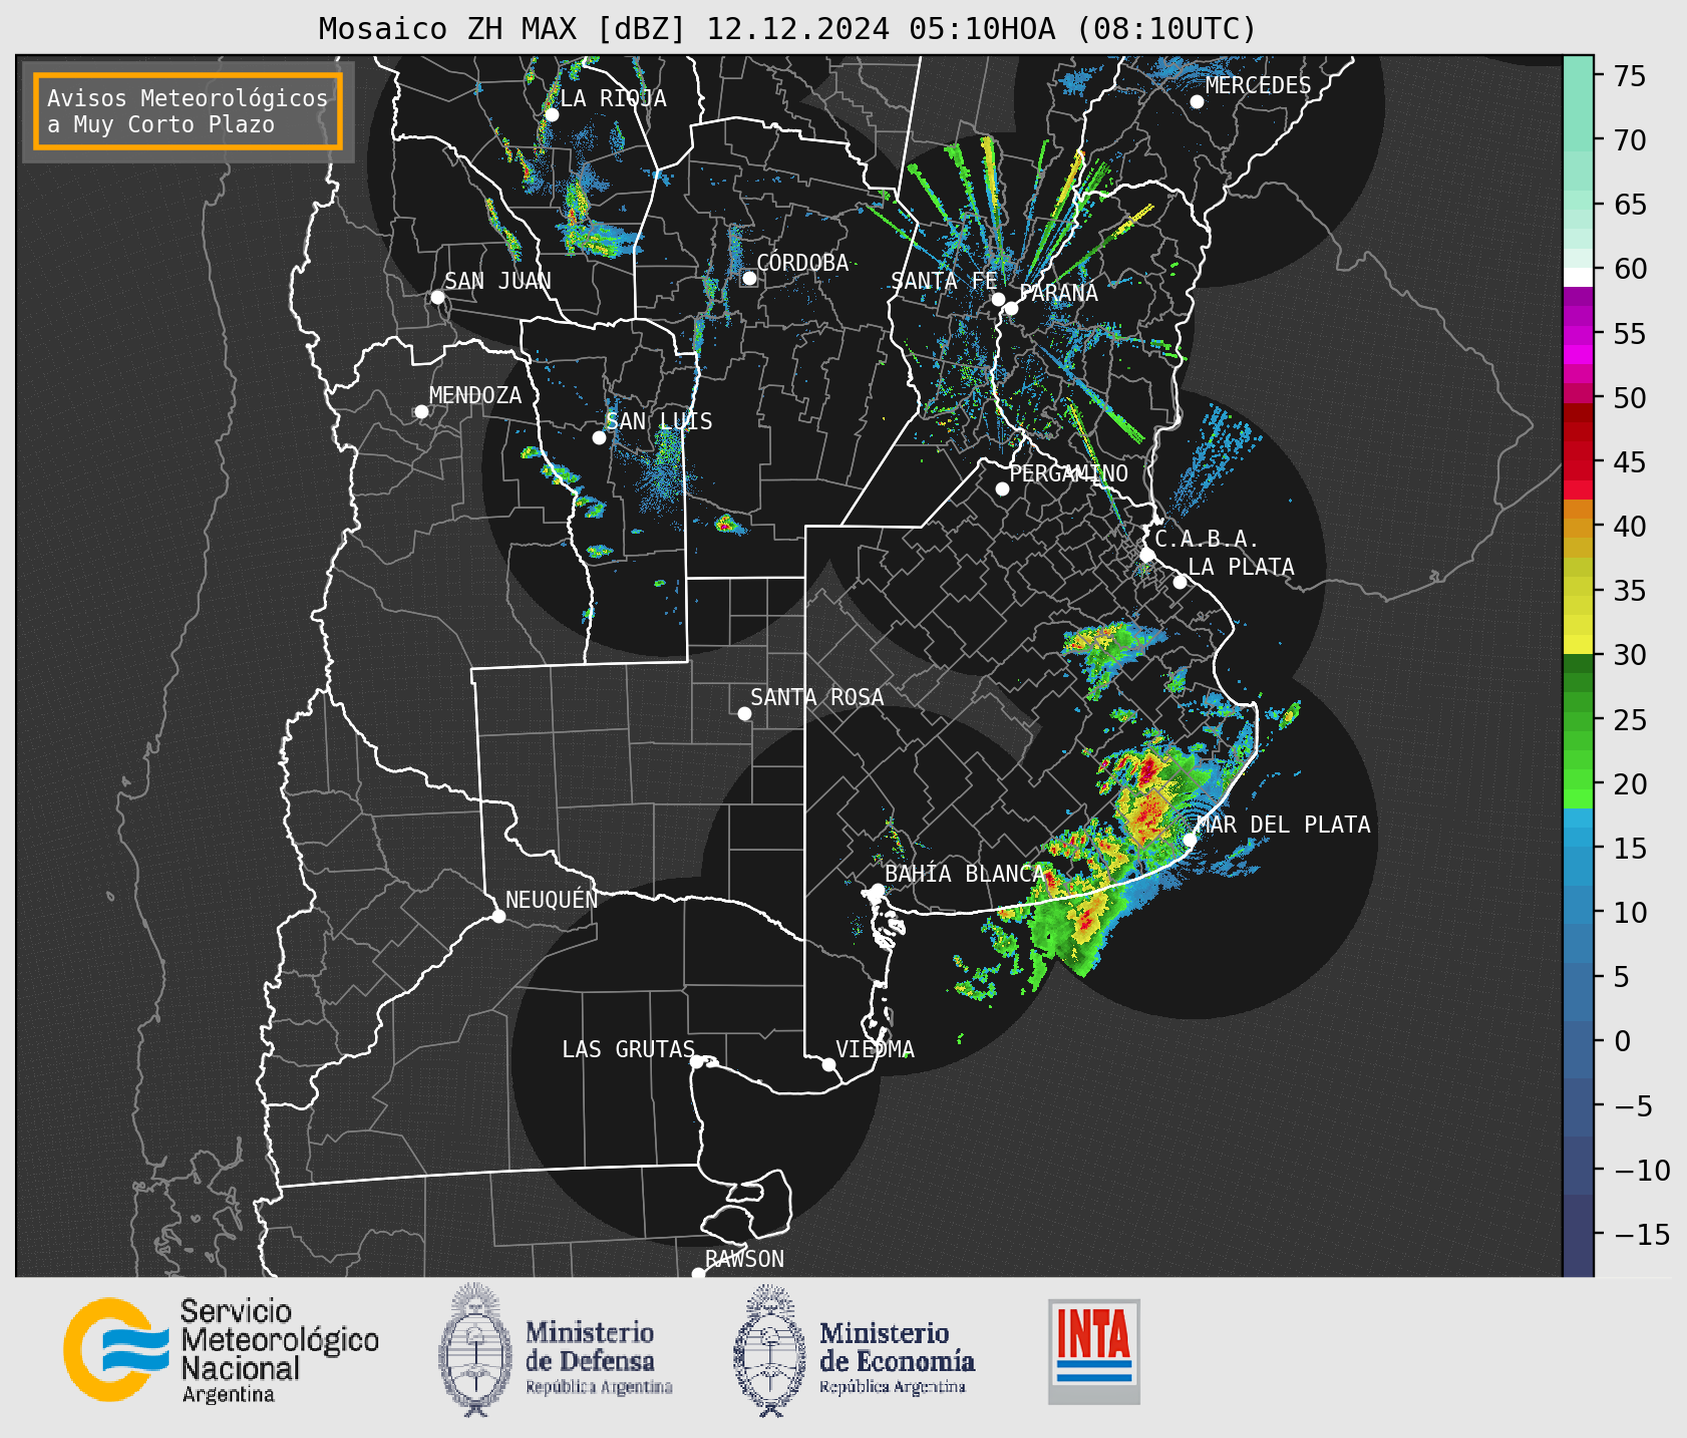The image size is (1687, 1438).
Task: Click the PARANÁ city label
Action: click(1058, 293)
